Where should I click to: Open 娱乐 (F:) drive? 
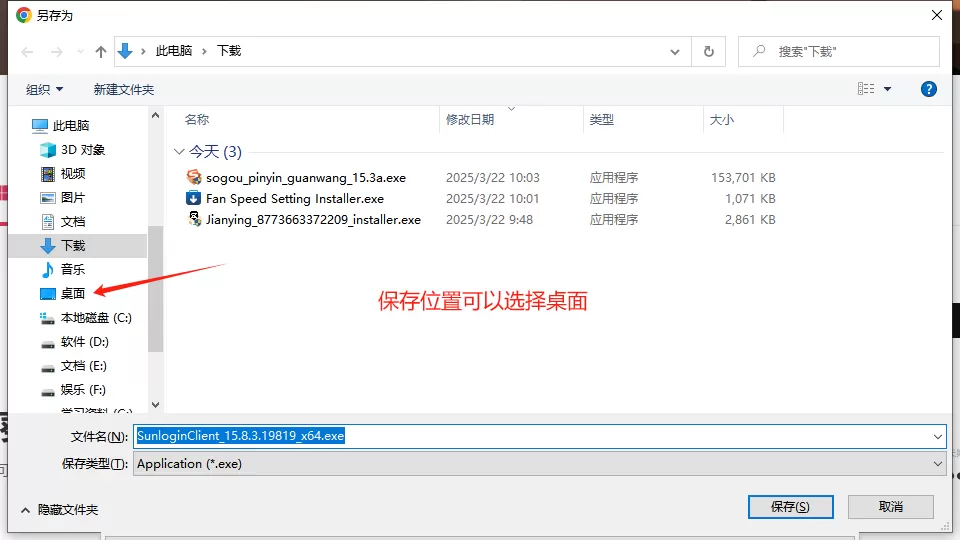[83, 389]
